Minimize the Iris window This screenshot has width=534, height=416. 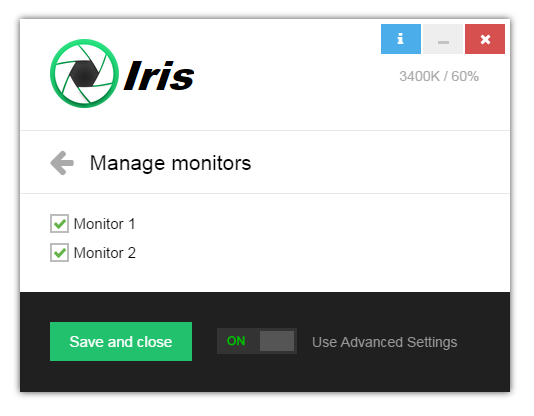443,39
